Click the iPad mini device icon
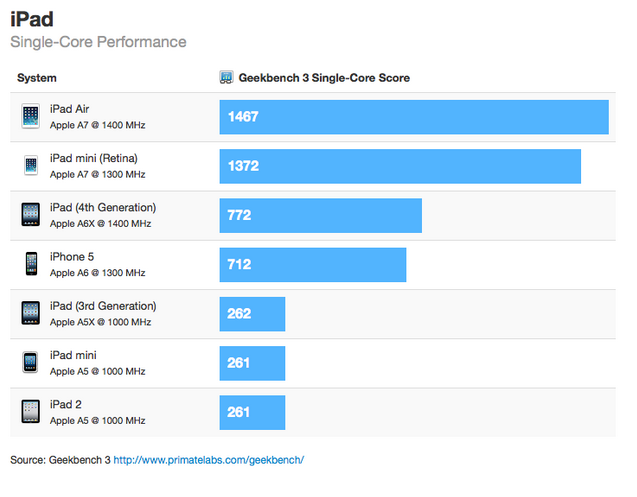Image resolution: width=637 pixels, height=497 pixels. click(x=30, y=362)
